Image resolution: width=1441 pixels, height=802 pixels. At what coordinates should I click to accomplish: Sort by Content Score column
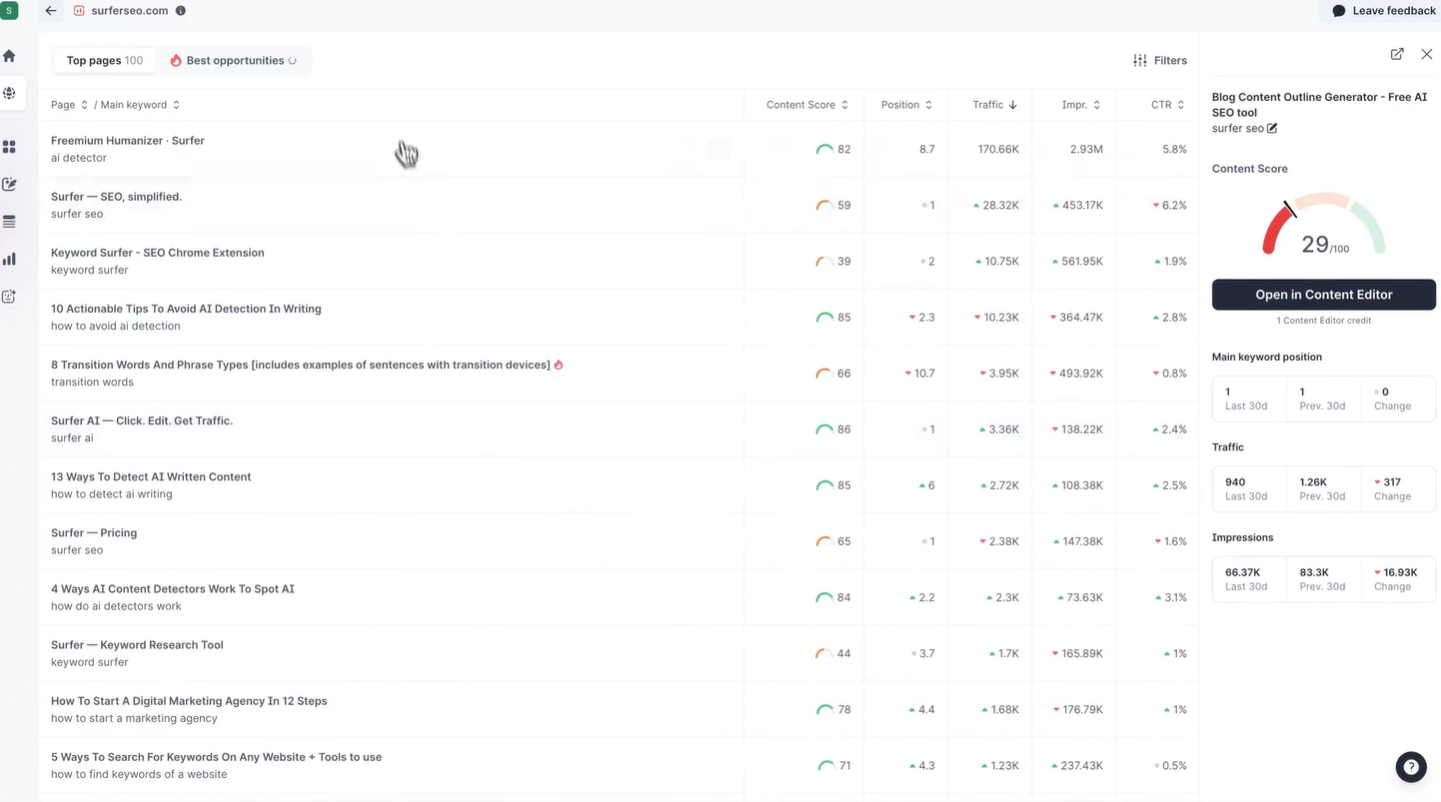coord(807,105)
